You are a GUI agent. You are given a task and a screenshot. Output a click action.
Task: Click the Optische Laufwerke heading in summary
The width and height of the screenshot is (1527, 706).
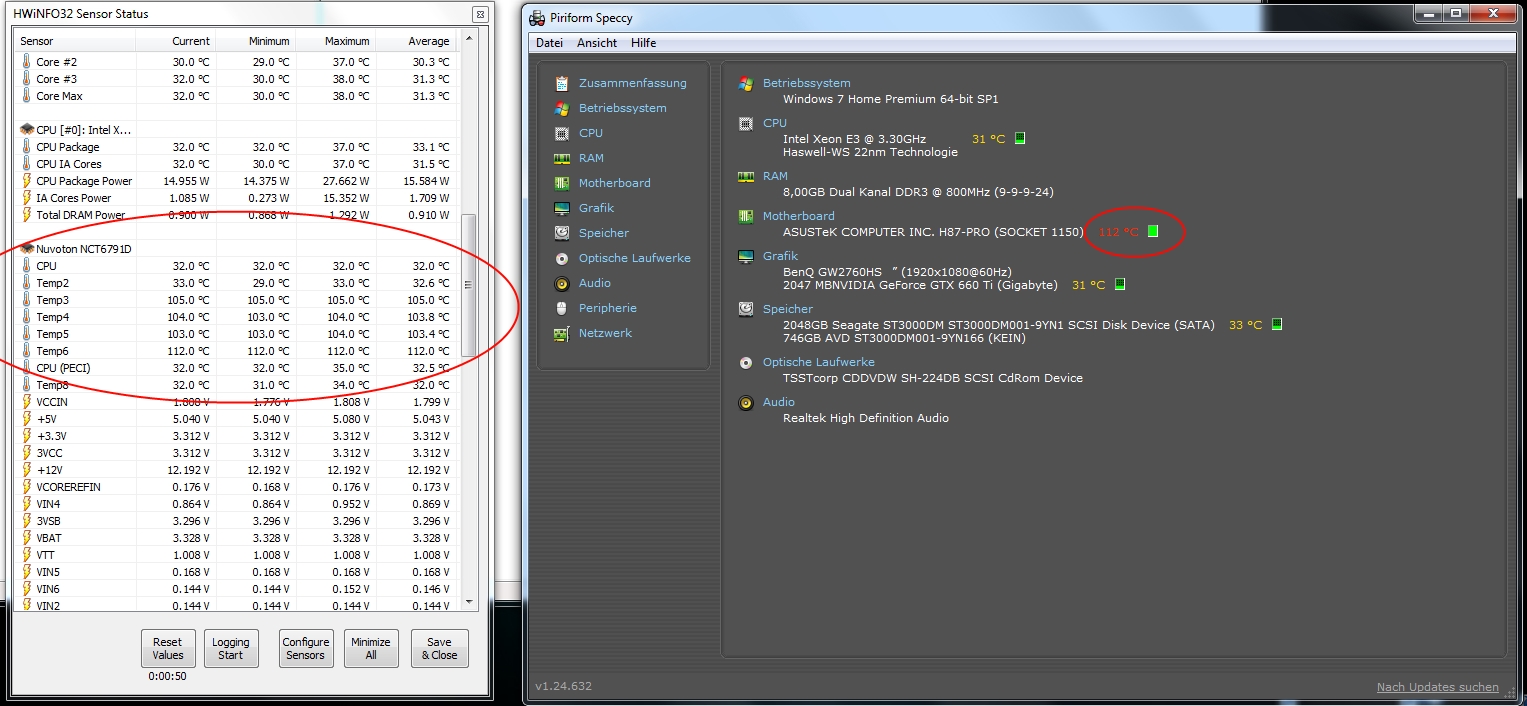[x=818, y=362]
